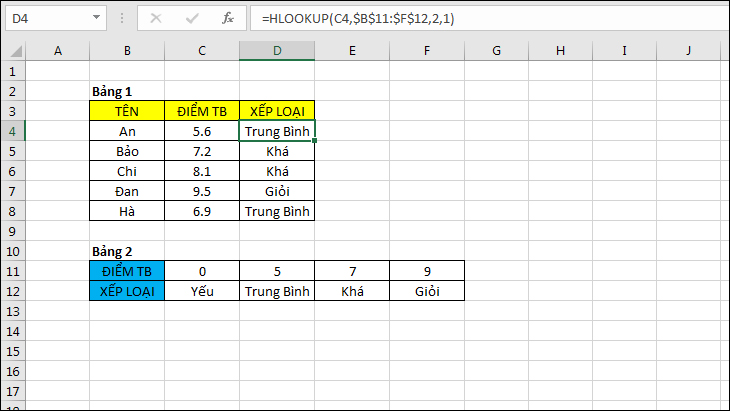This screenshot has height=411, width=730.
Task: Select the name cell Đan
Action: pos(127,191)
